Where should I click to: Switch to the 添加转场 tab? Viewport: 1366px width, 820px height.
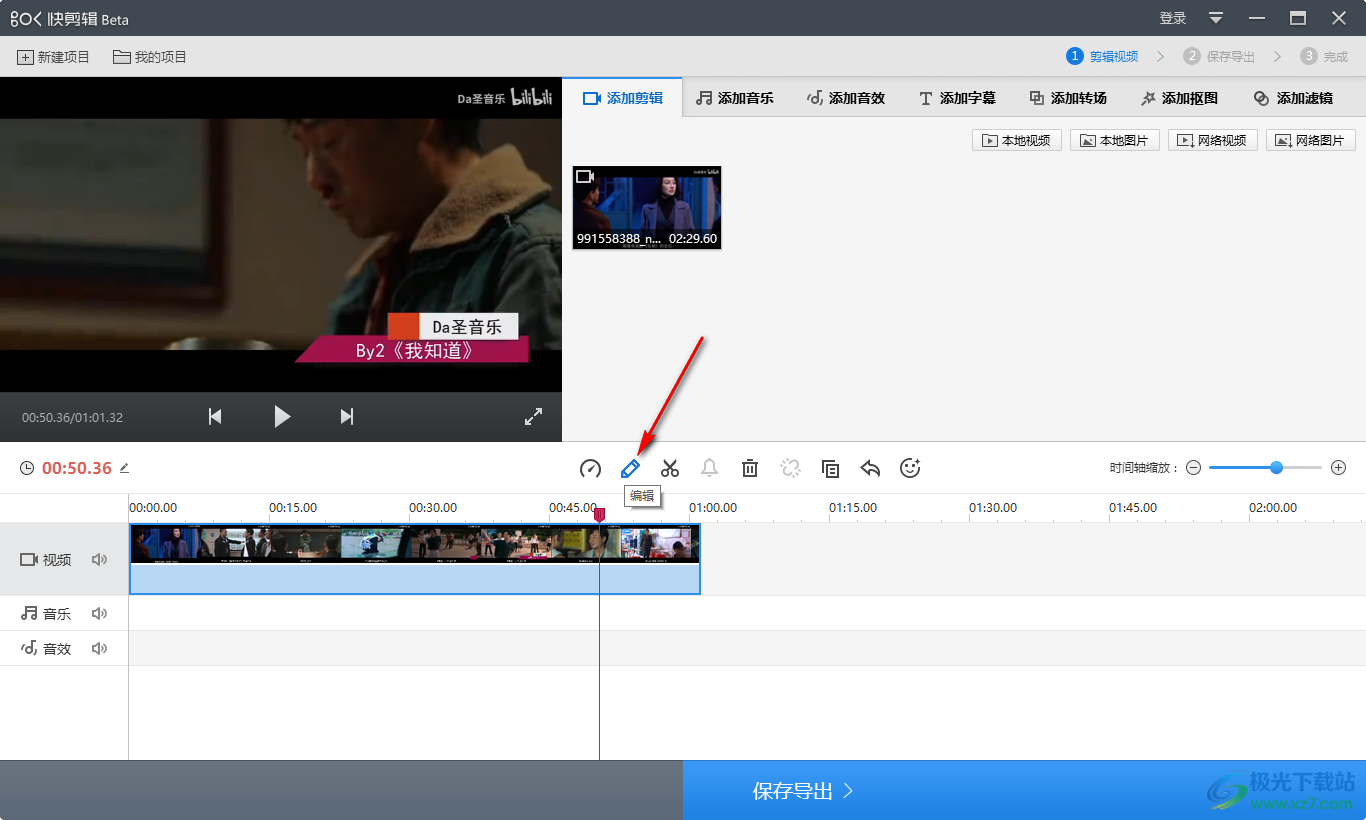pos(1068,98)
